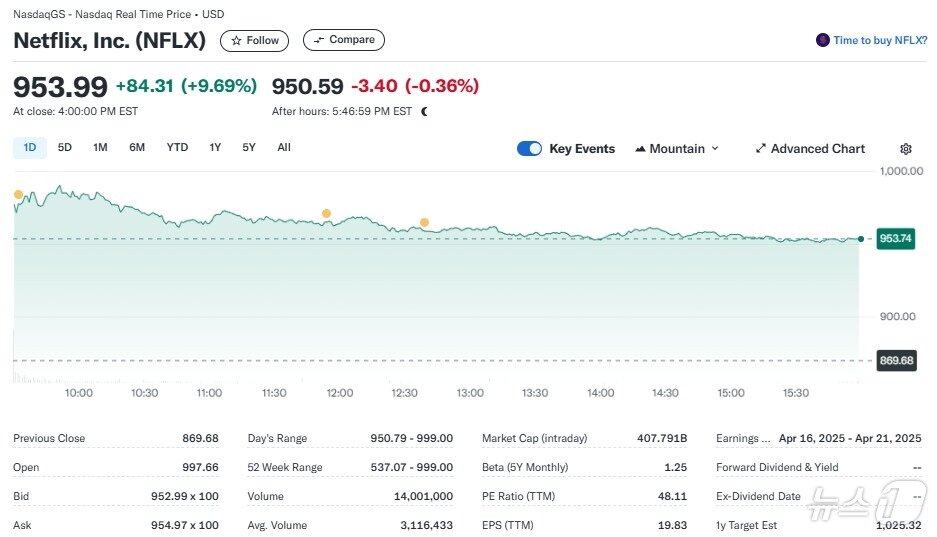This screenshot has height=537, width=937.
Task: Click first key event dot at market open
Action: (18, 194)
